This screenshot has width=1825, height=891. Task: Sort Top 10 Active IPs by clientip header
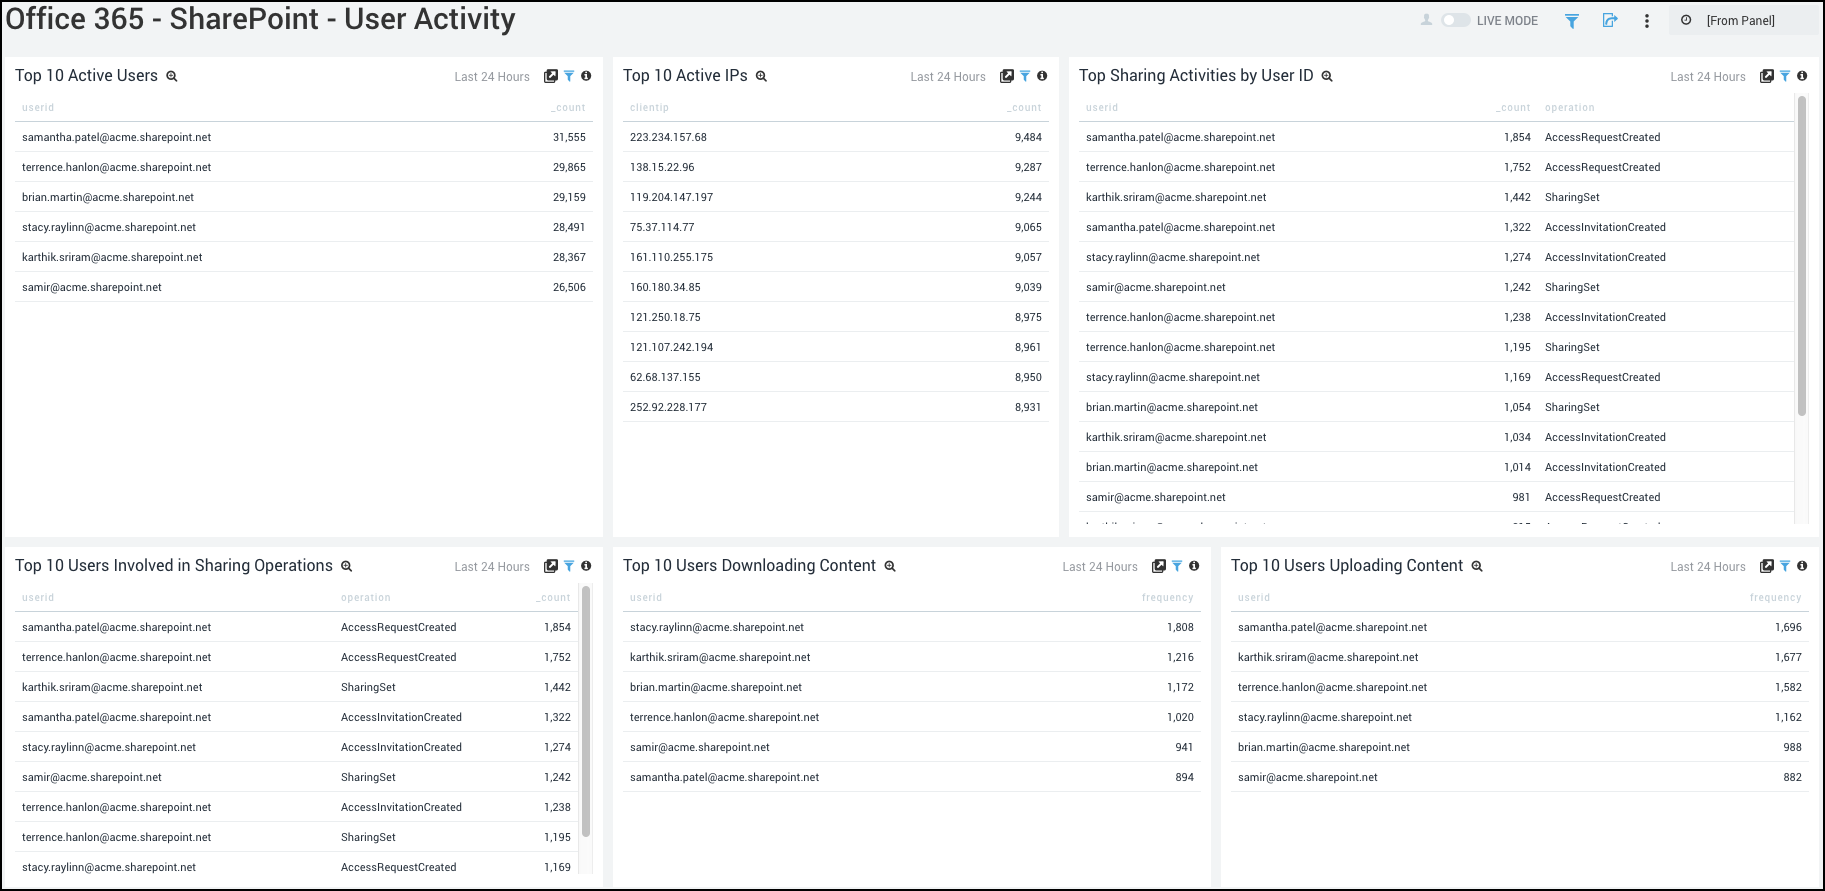(649, 108)
